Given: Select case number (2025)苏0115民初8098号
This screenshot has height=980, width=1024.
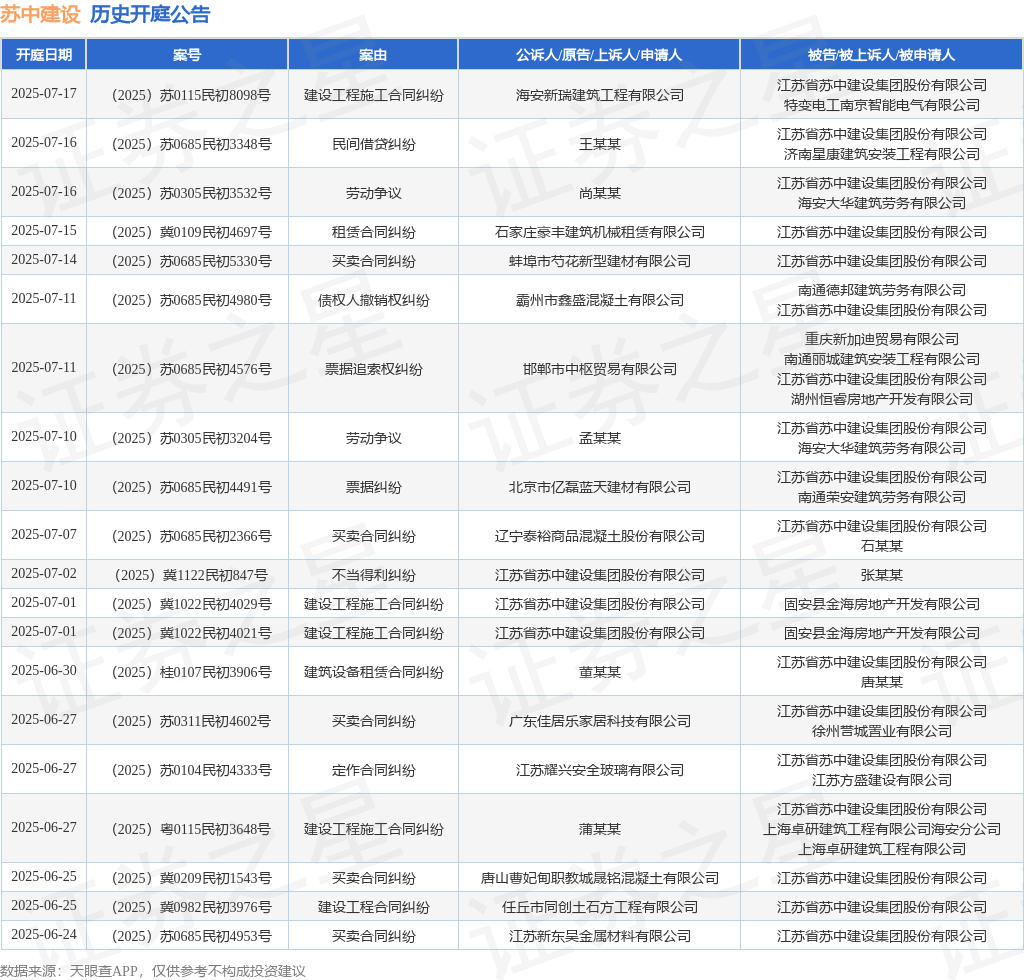Looking at the screenshot, I should tap(191, 95).
